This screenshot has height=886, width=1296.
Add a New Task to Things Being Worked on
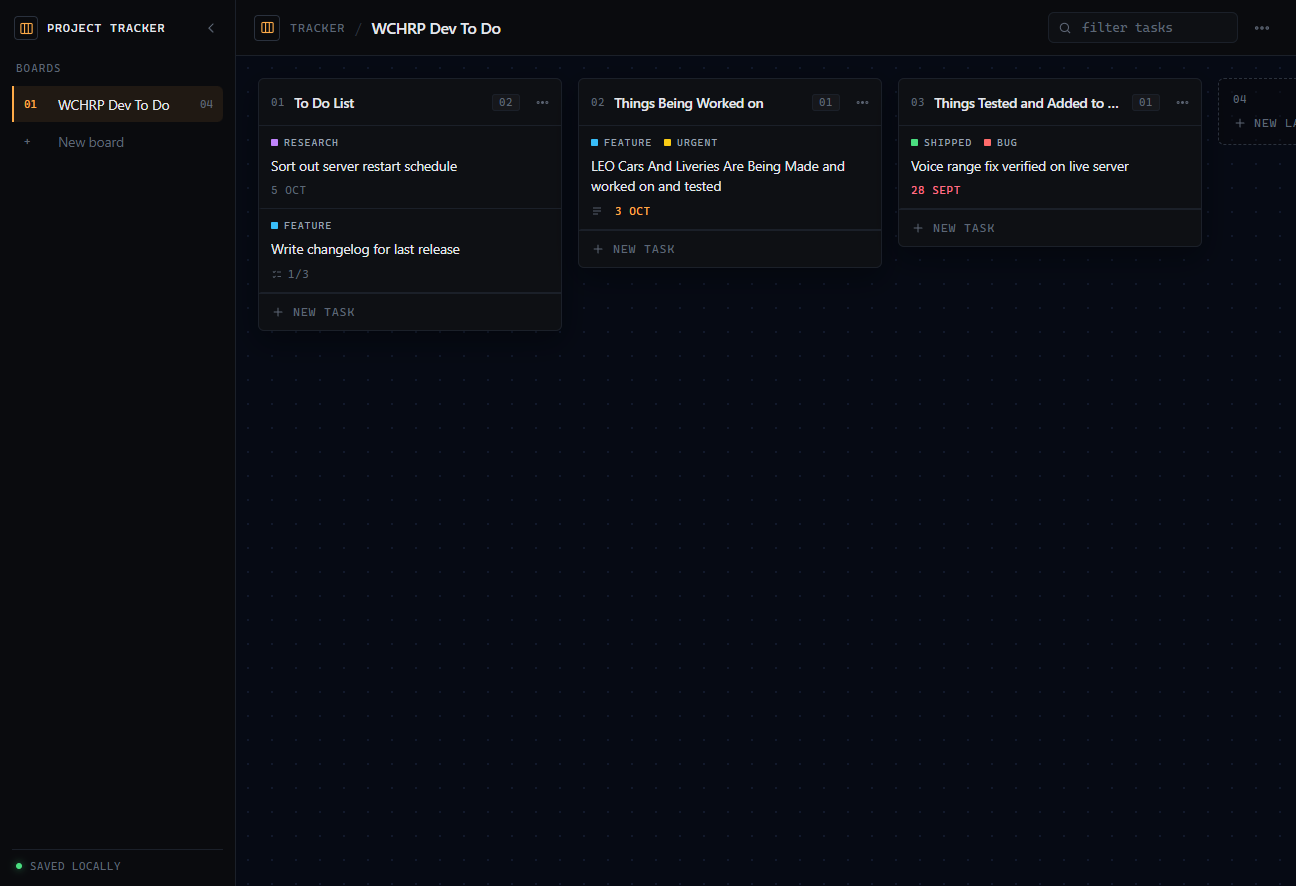(x=730, y=249)
